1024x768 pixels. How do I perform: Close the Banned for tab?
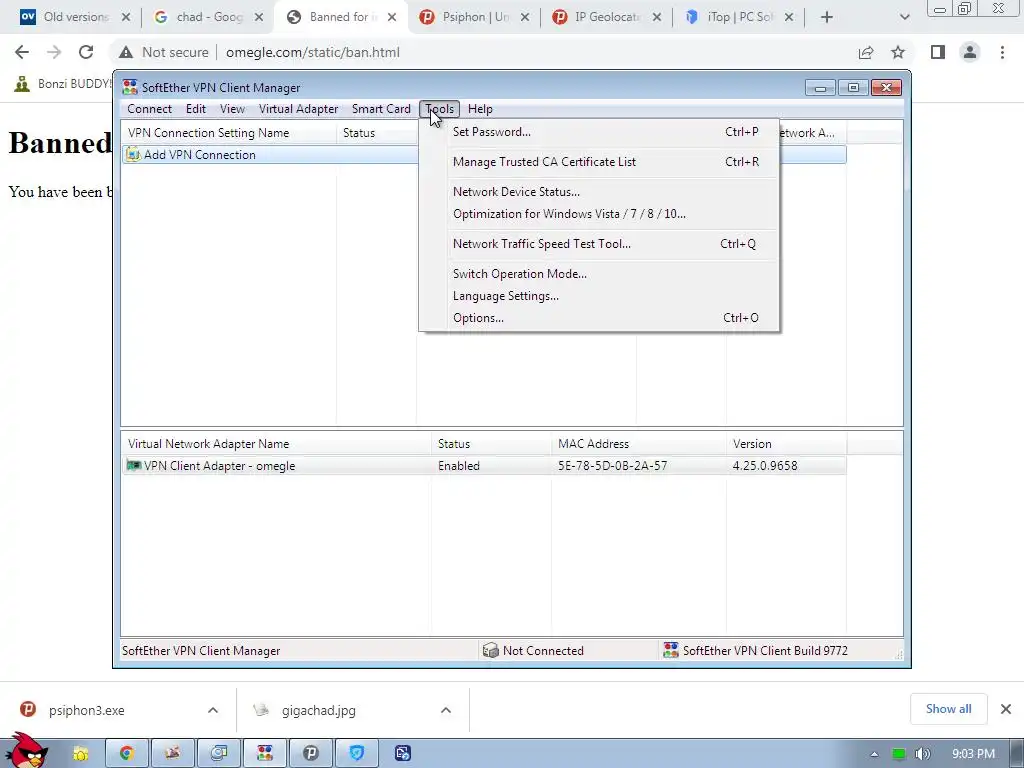click(392, 18)
